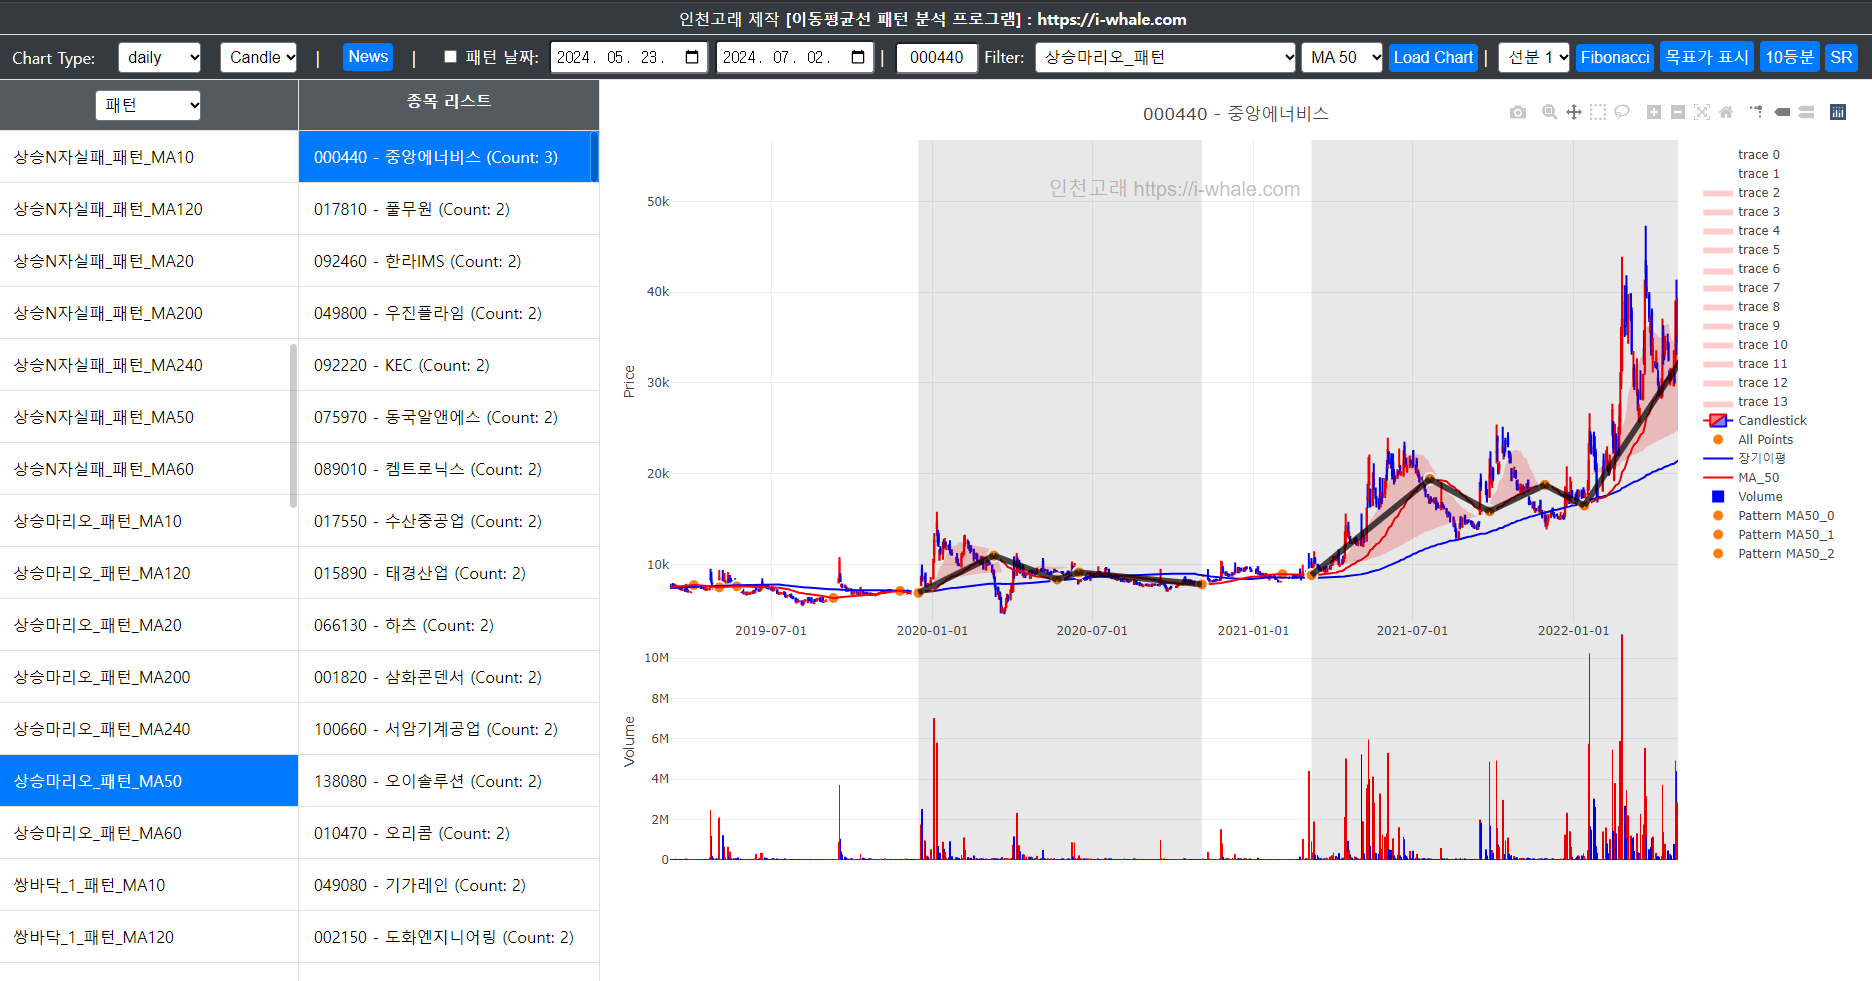
Task: Activate the Pan tool in chart toolbar
Action: [1574, 112]
